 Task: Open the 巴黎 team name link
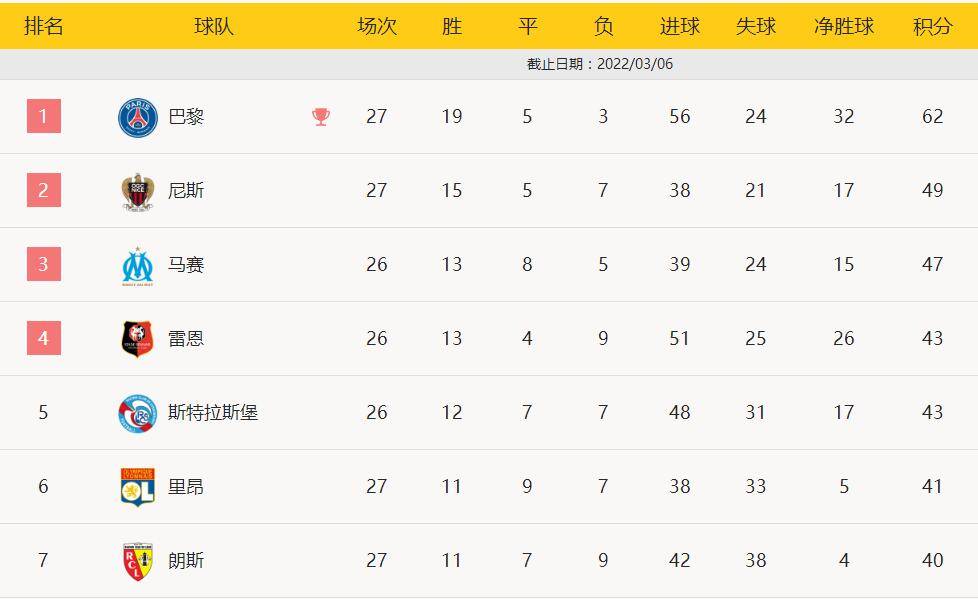coord(186,117)
